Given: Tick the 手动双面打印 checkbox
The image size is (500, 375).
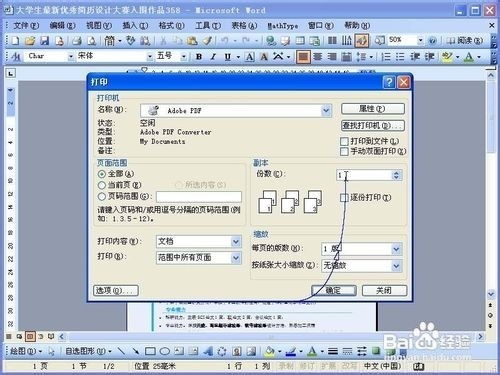Looking at the screenshot, I should point(344,151).
